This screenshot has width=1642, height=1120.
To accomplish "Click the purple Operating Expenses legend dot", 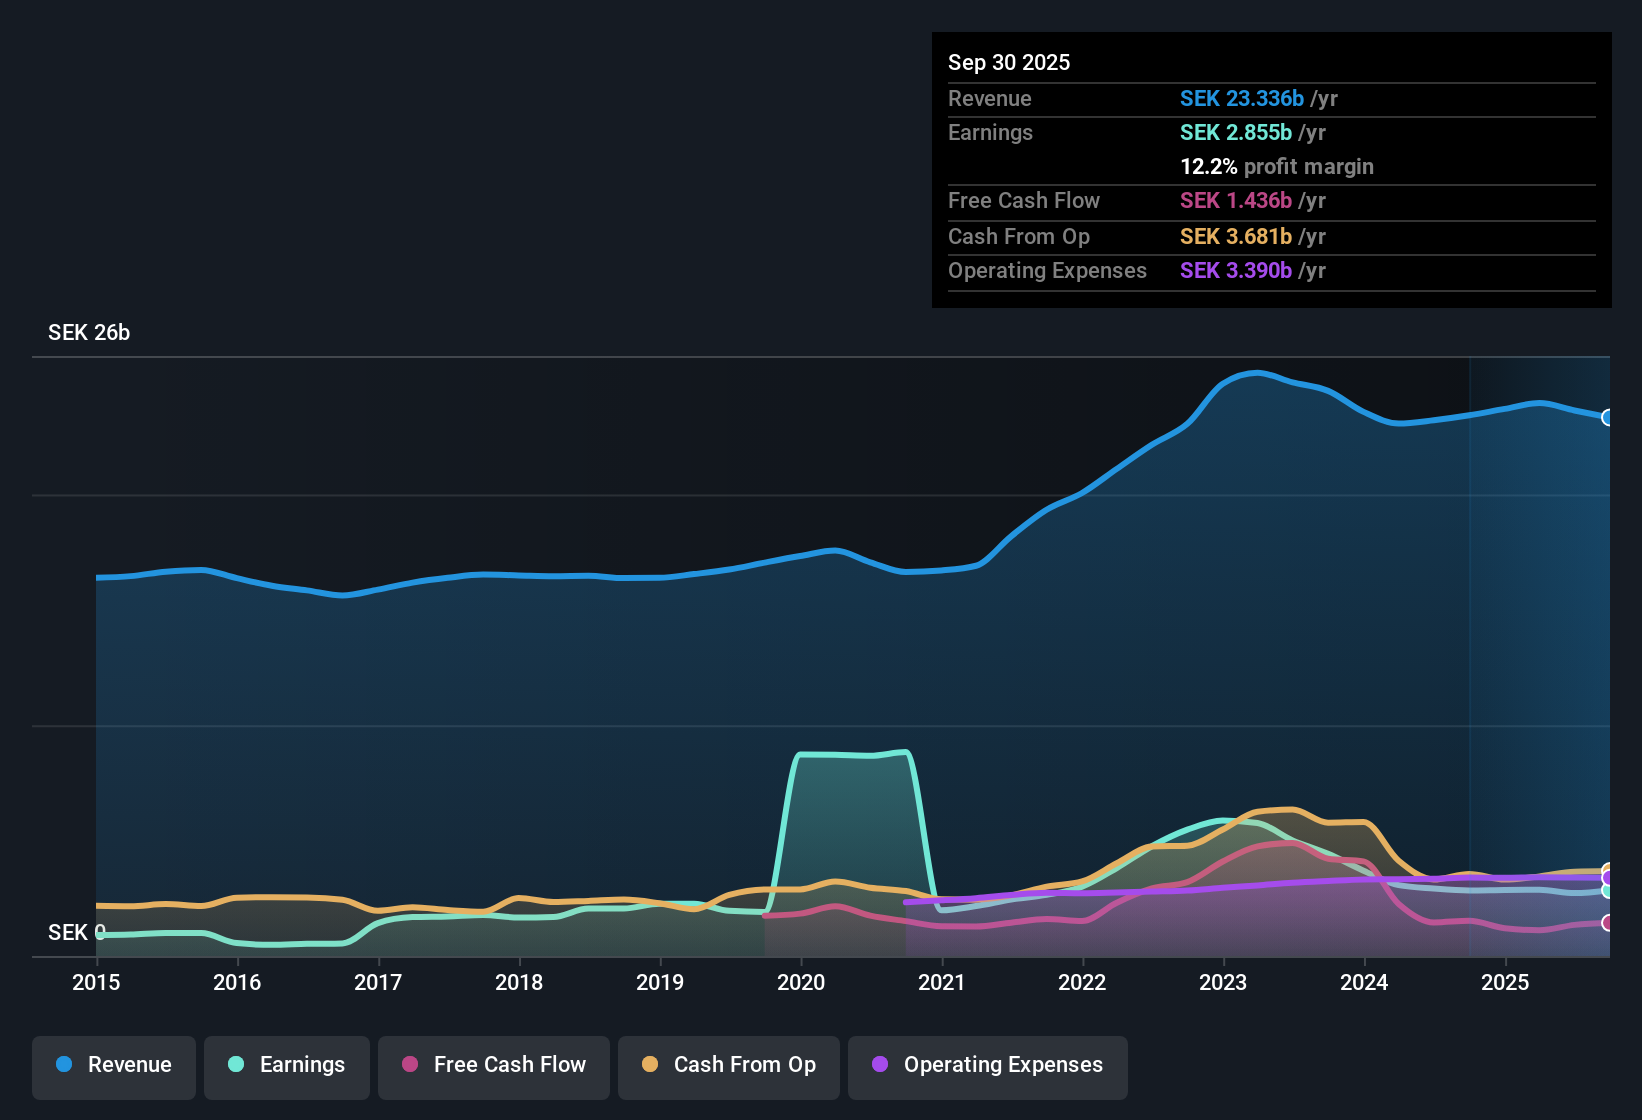I will pyautogui.click(x=880, y=1065).
